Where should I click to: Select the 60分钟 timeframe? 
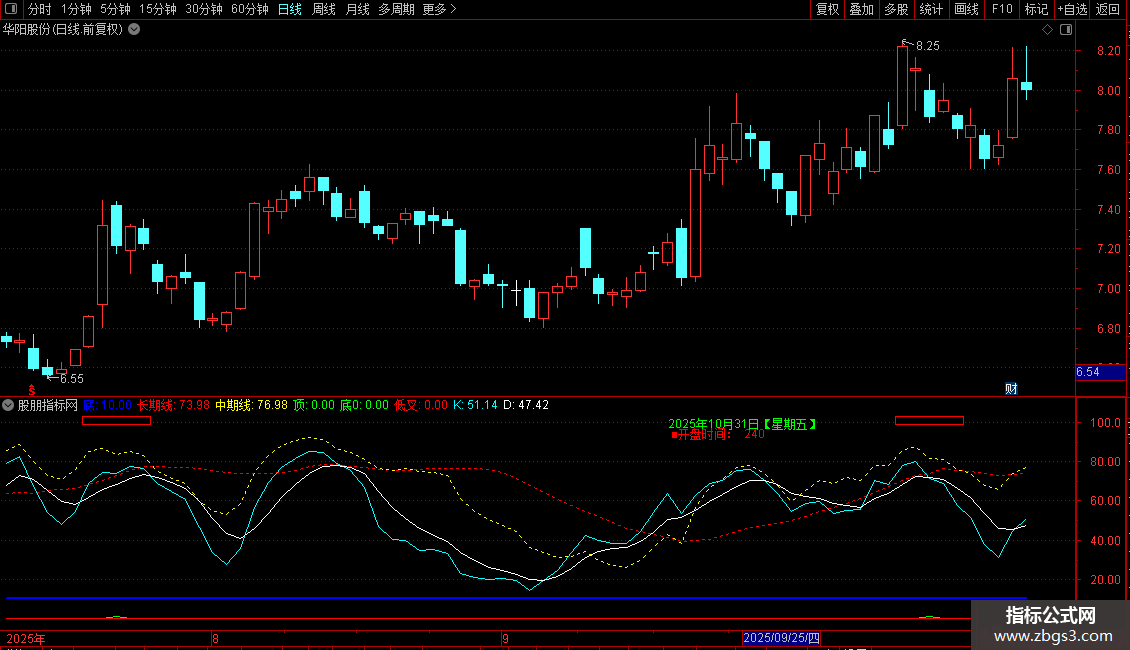[249, 9]
